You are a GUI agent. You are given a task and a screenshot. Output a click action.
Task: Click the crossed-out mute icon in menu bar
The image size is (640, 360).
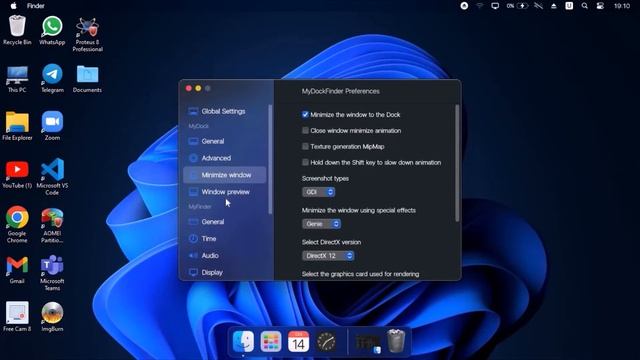pos(538,6)
